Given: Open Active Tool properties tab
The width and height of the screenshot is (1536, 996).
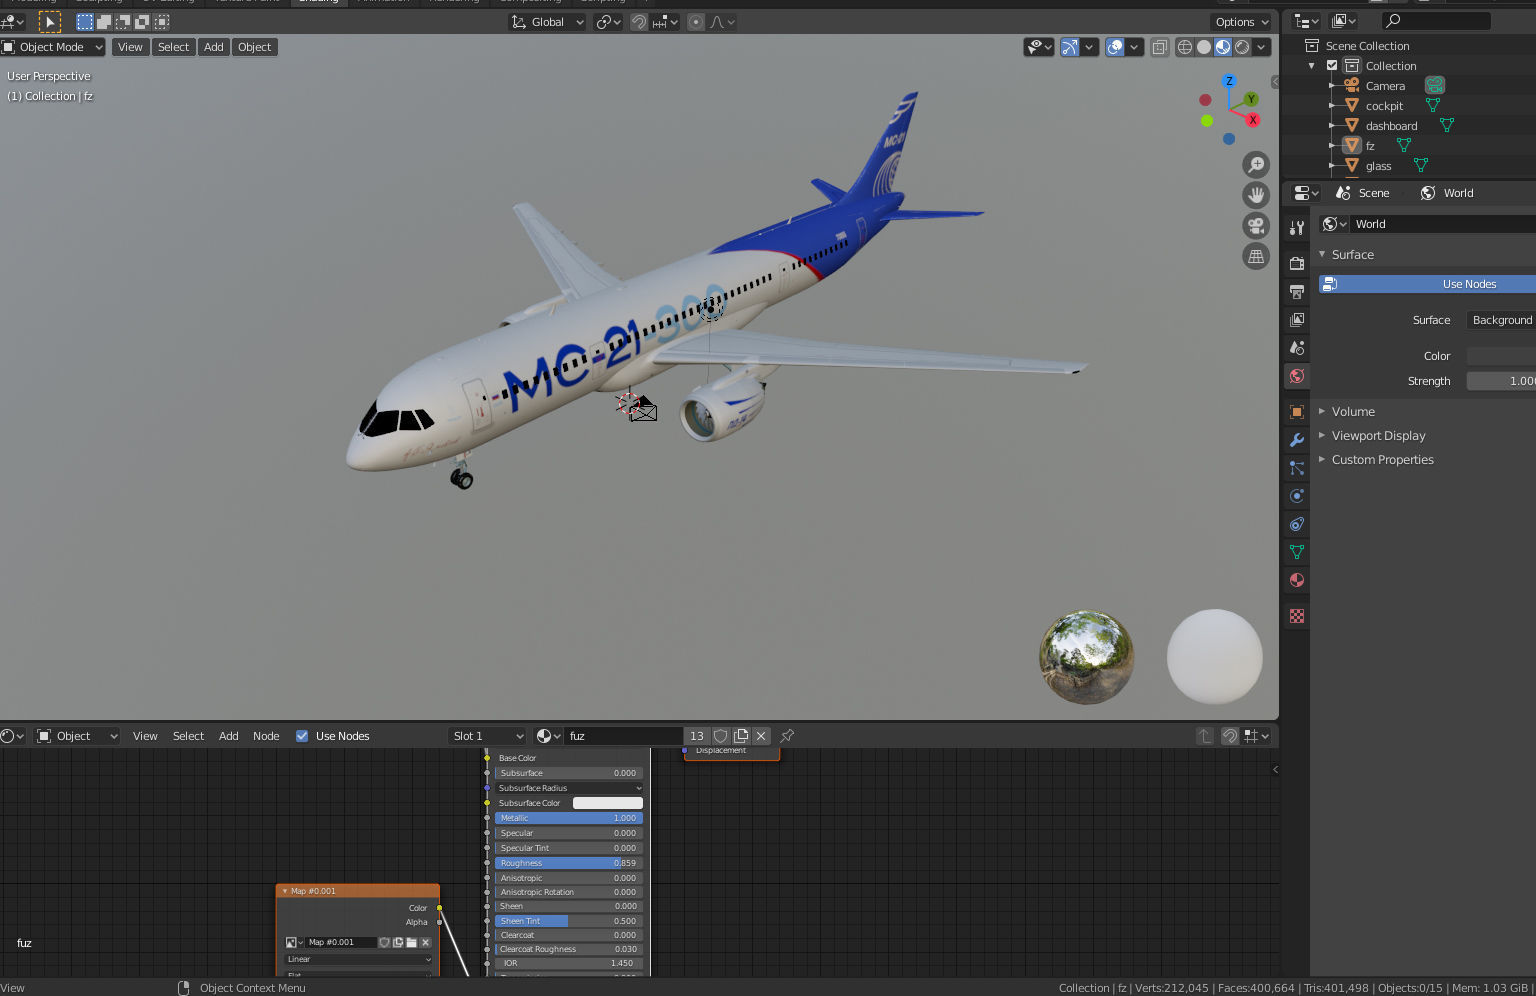Looking at the screenshot, I should [x=1297, y=228].
